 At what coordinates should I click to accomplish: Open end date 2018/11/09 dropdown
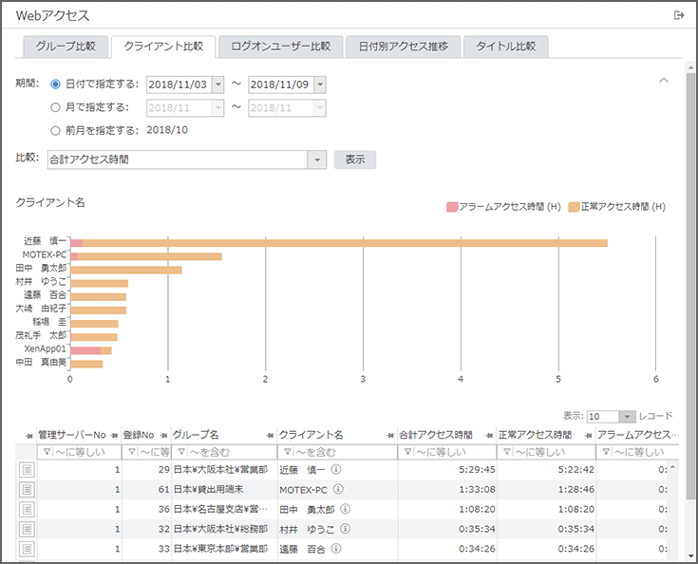coord(320,84)
